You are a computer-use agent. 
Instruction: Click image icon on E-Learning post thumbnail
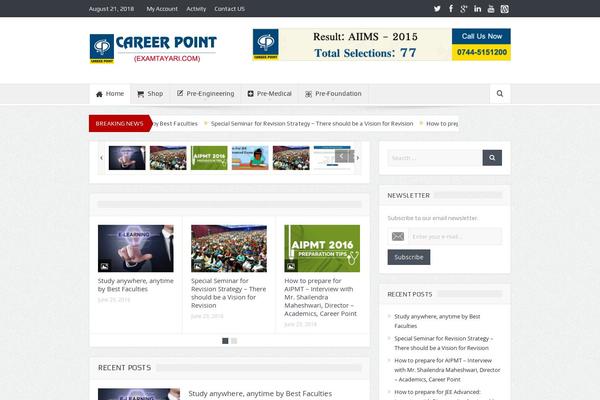point(104,266)
